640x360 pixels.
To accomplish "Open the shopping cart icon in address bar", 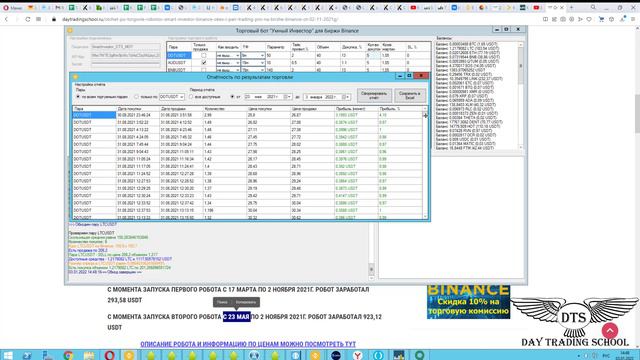I will (x=601, y=19).
